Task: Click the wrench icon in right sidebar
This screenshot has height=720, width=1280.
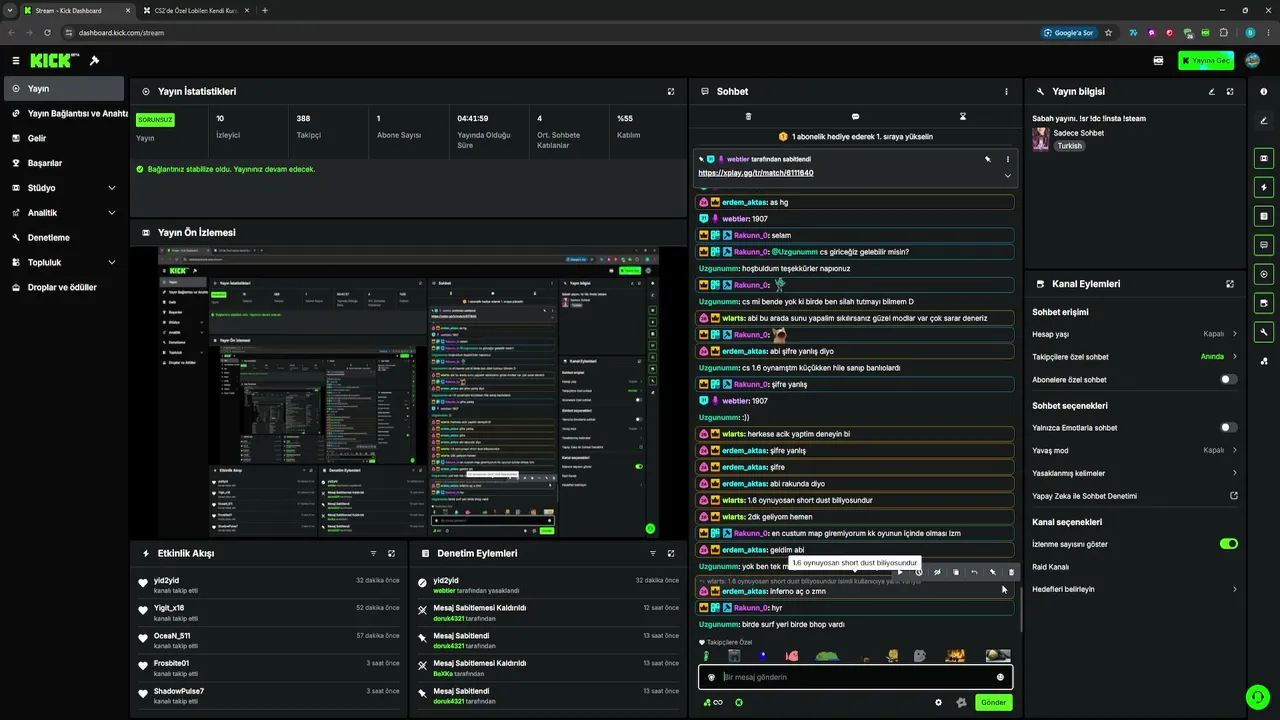Action: pyautogui.click(x=1264, y=332)
